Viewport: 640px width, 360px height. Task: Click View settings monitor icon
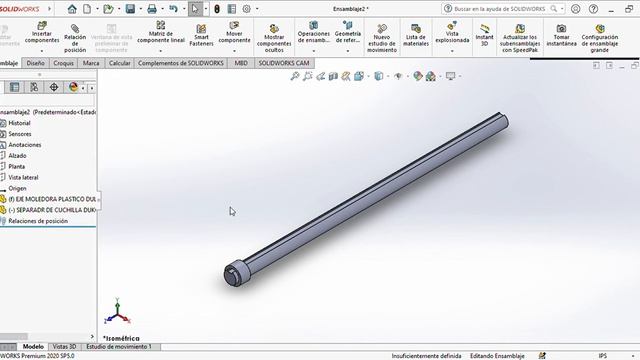coord(450,76)
